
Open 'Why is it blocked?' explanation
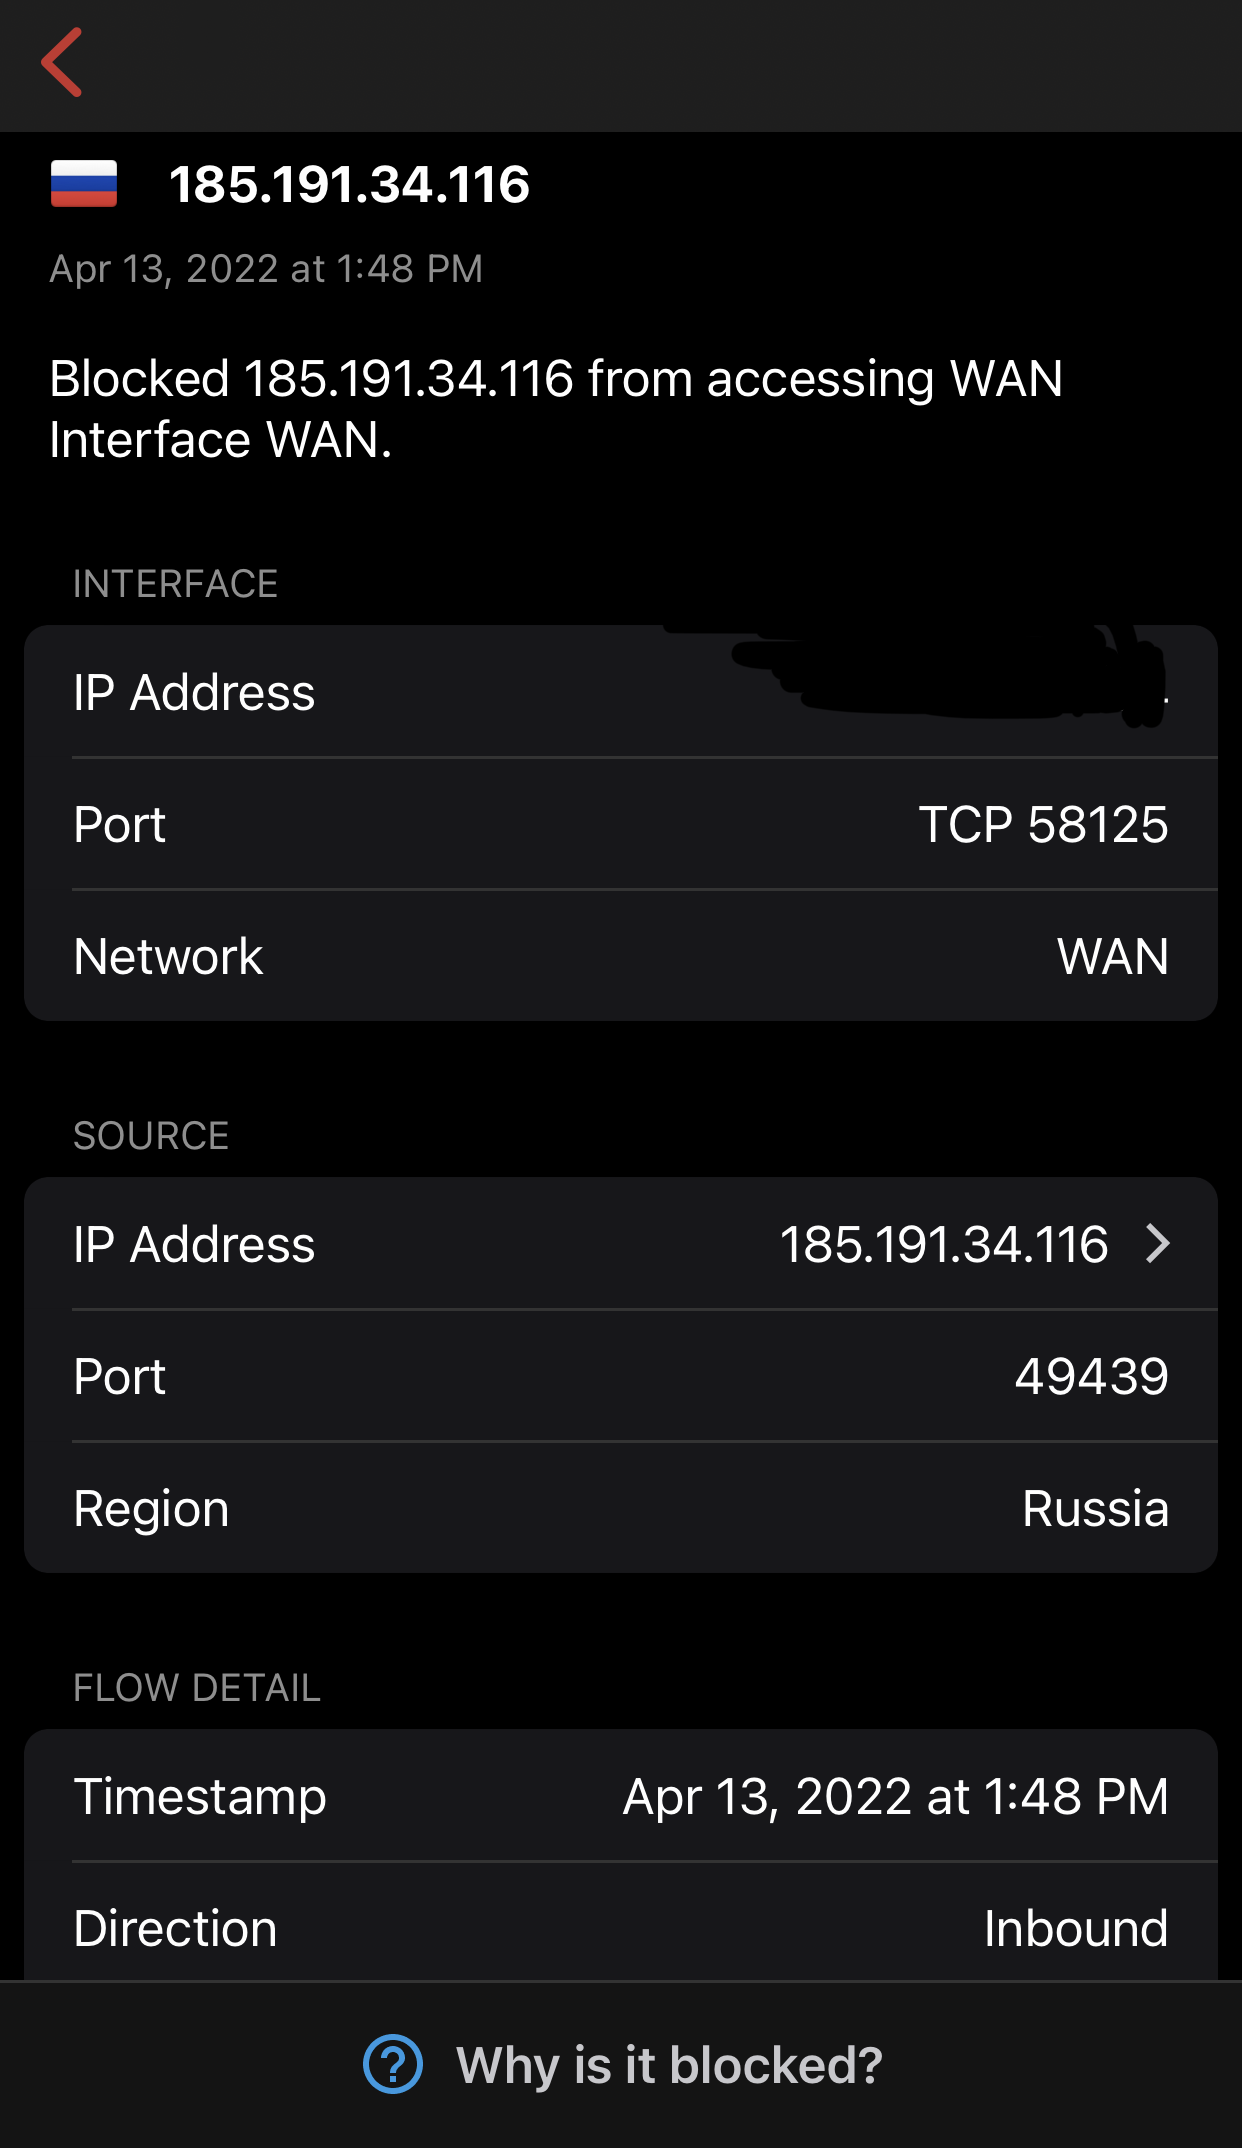pyautogui.click(x=668, y=2065)
